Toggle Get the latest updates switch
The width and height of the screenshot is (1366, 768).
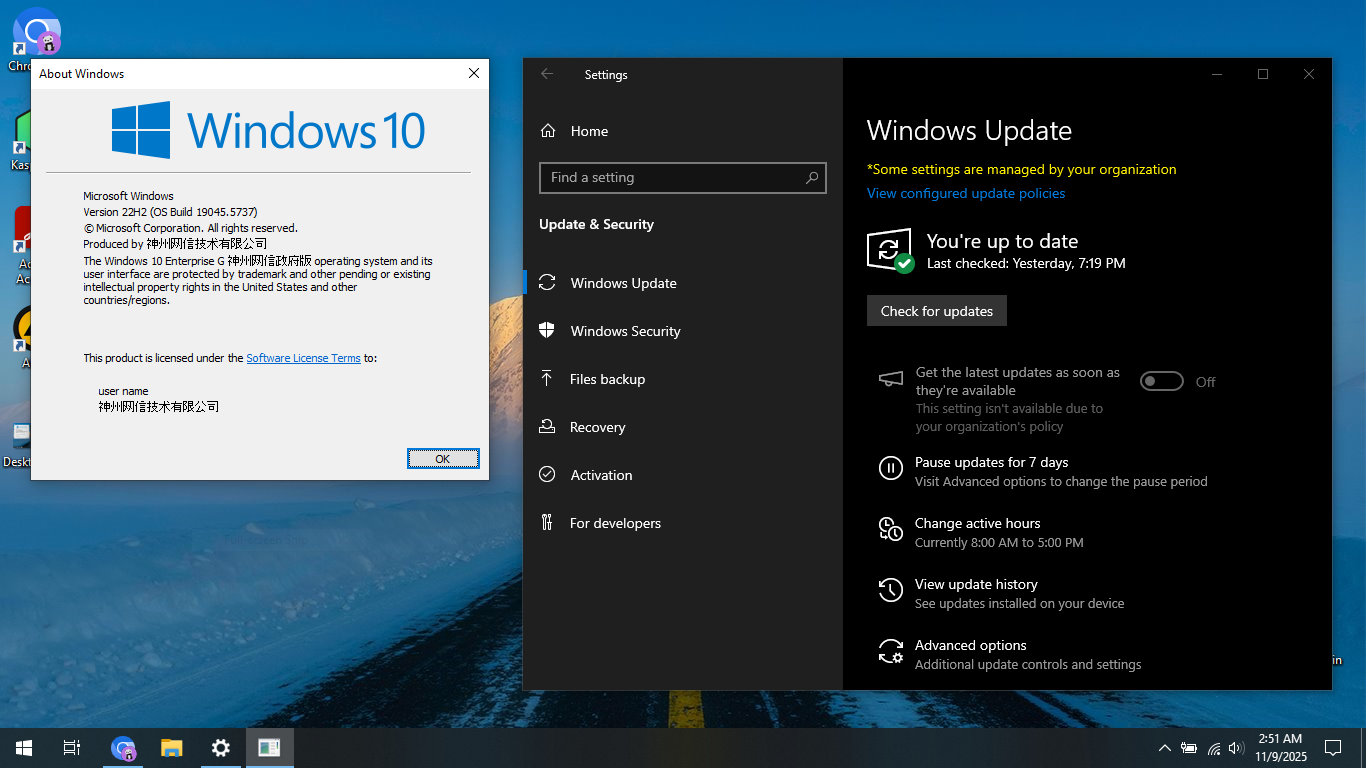tap(1162, 381)
